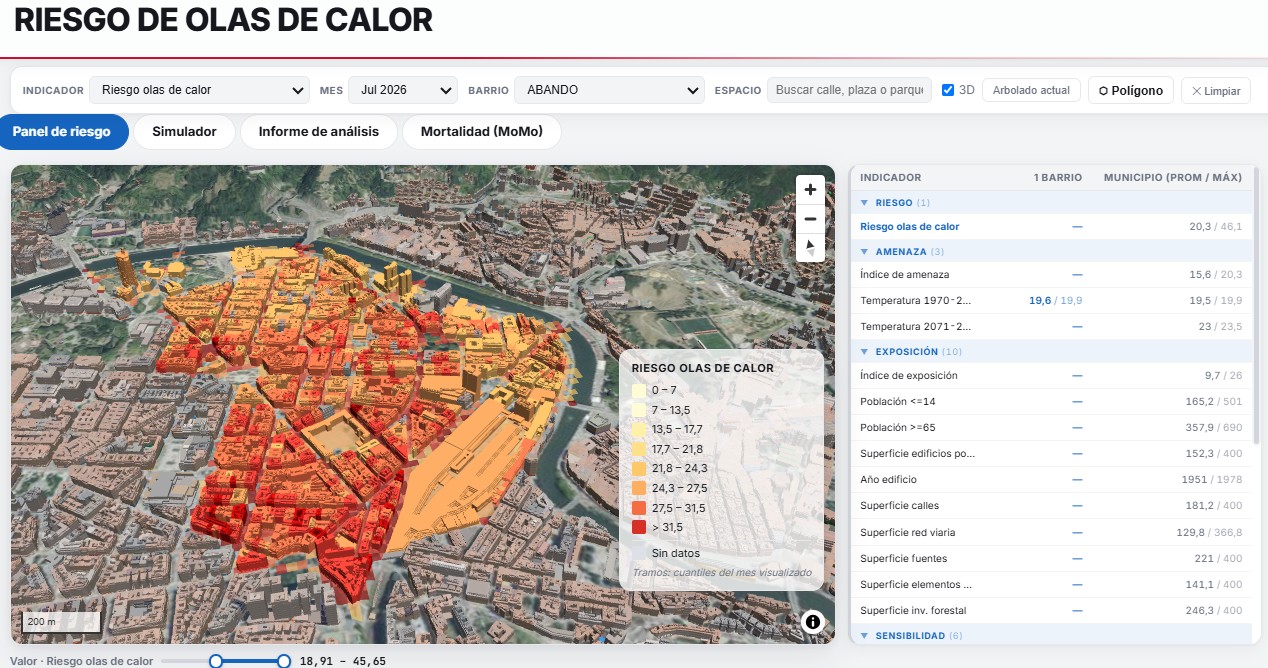This screenshot has width=1268, height=668.
Task: Click the 27,5 – 31,5 legend swatch
Action: (638, 508)
